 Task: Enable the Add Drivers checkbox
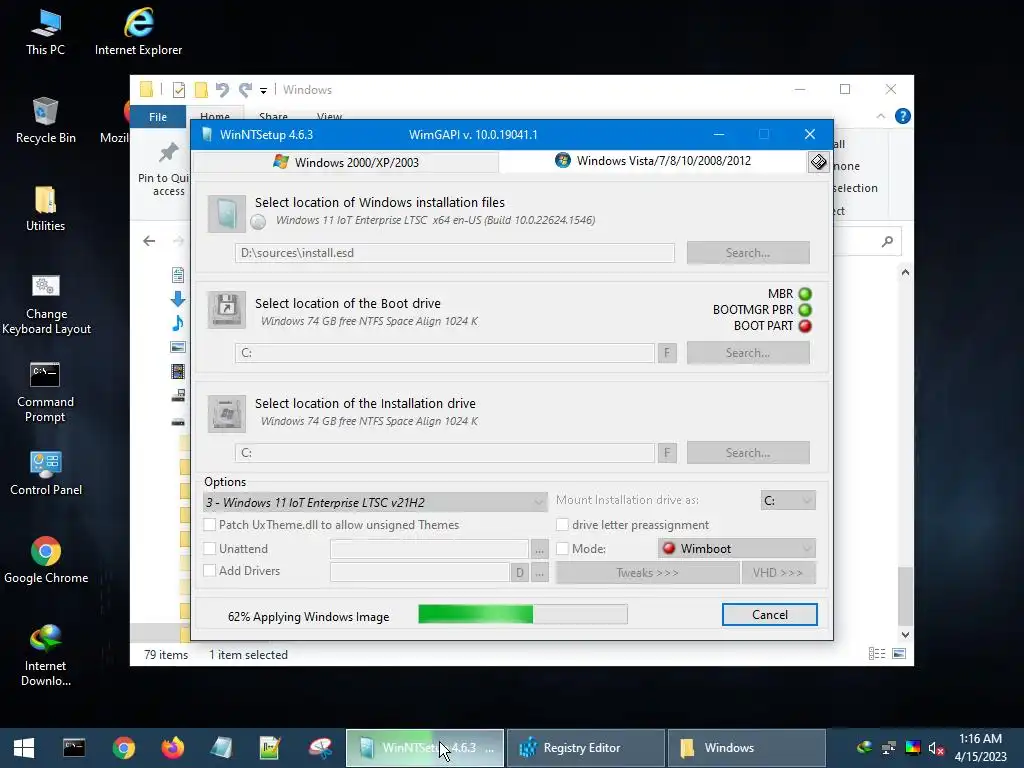point(210,570)
